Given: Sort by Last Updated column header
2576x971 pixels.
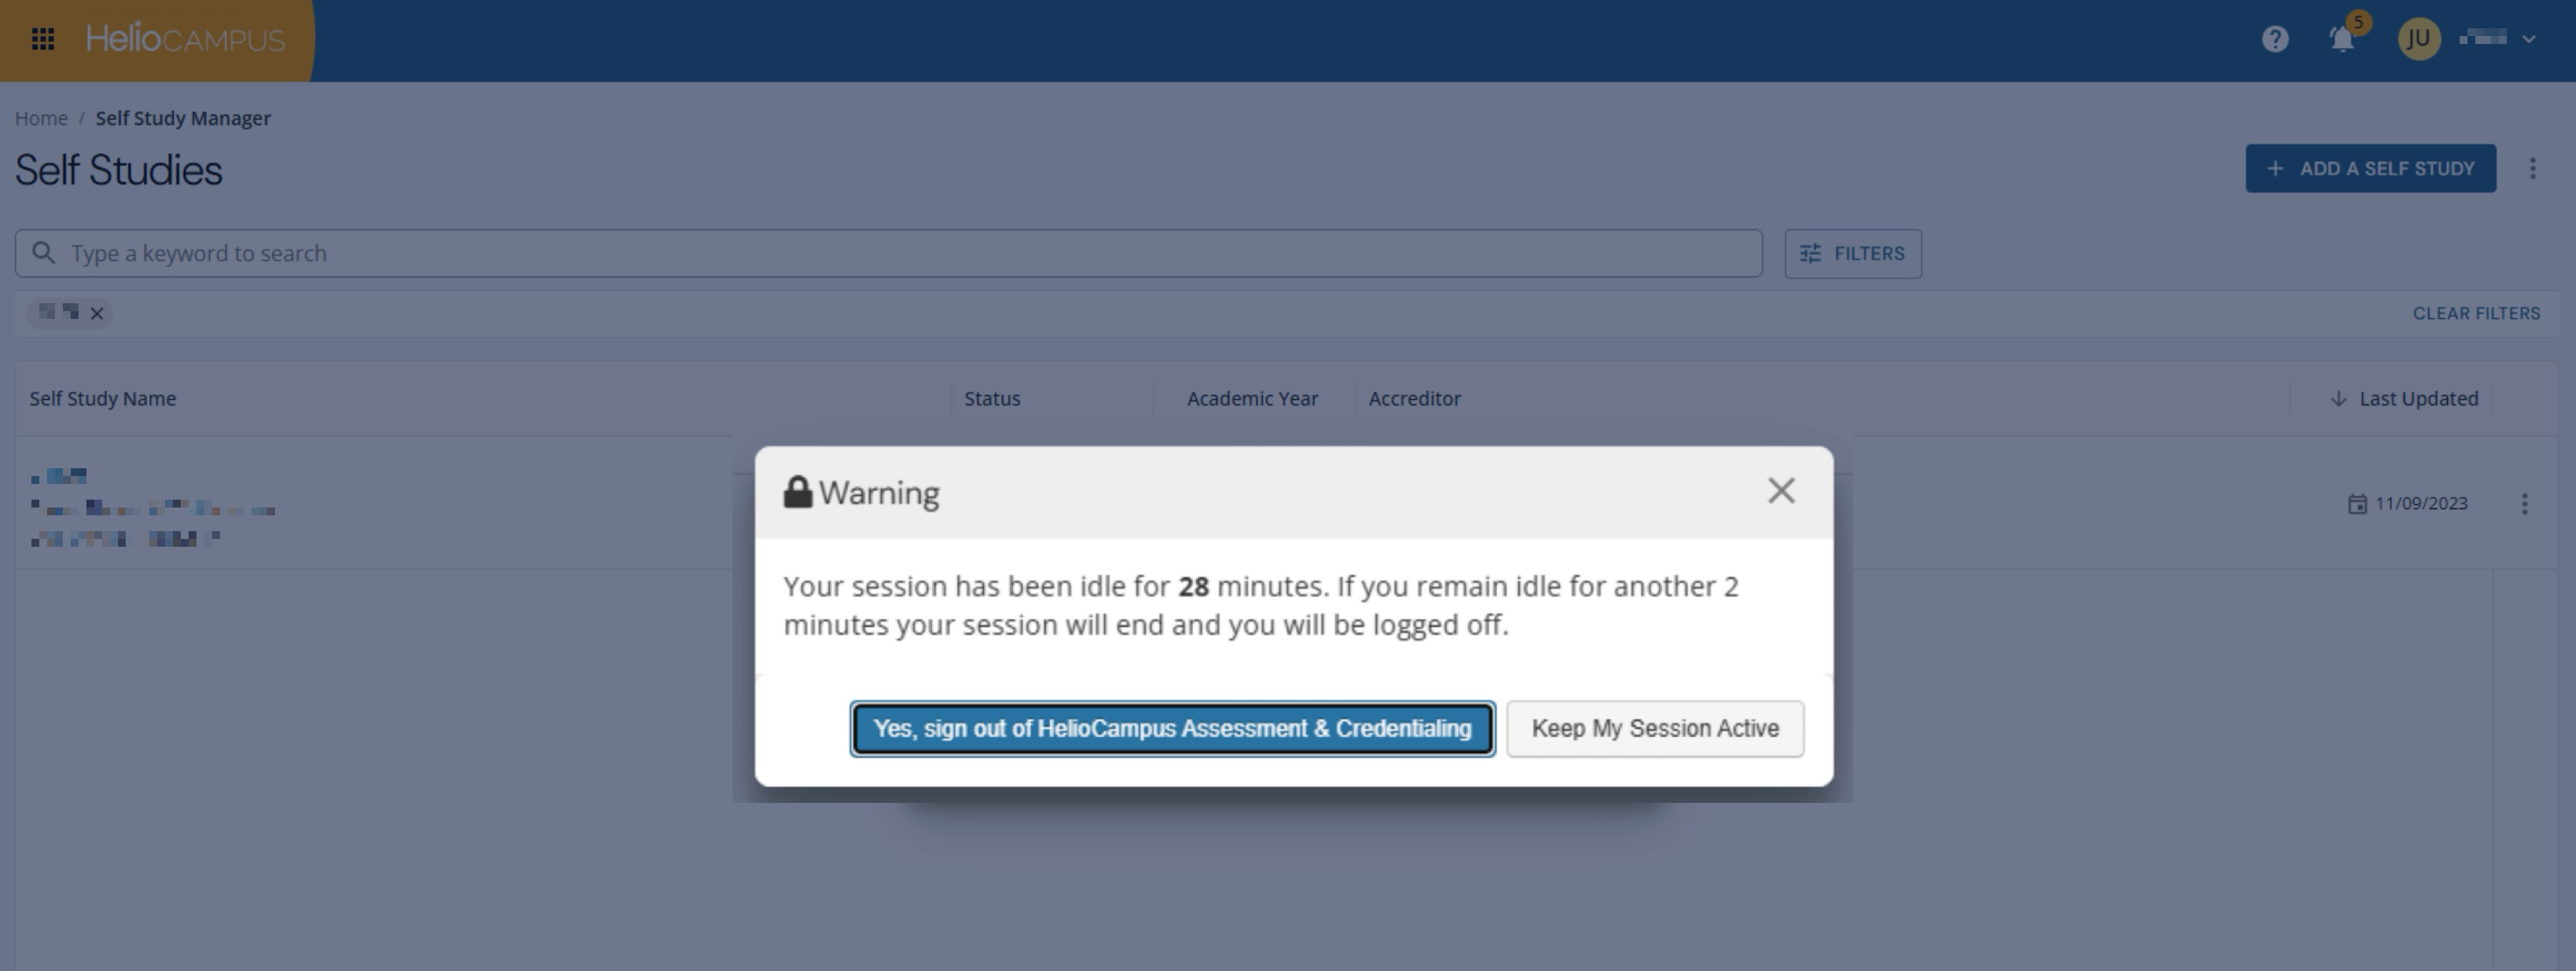Looking at the screenshot, I should point(2418,398).
